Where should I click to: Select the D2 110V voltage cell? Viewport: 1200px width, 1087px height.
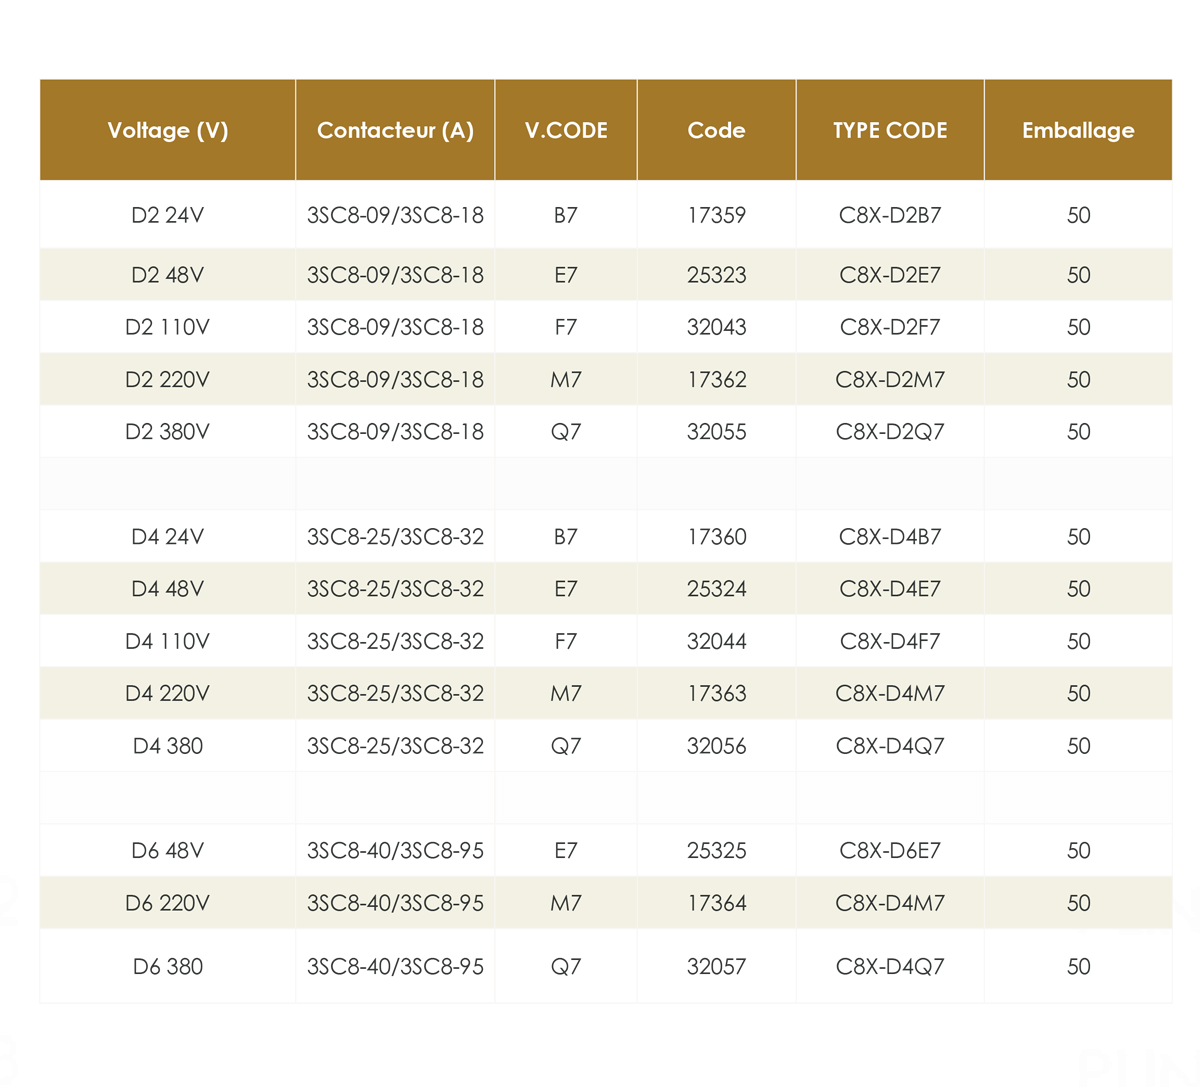coord(168,327)
